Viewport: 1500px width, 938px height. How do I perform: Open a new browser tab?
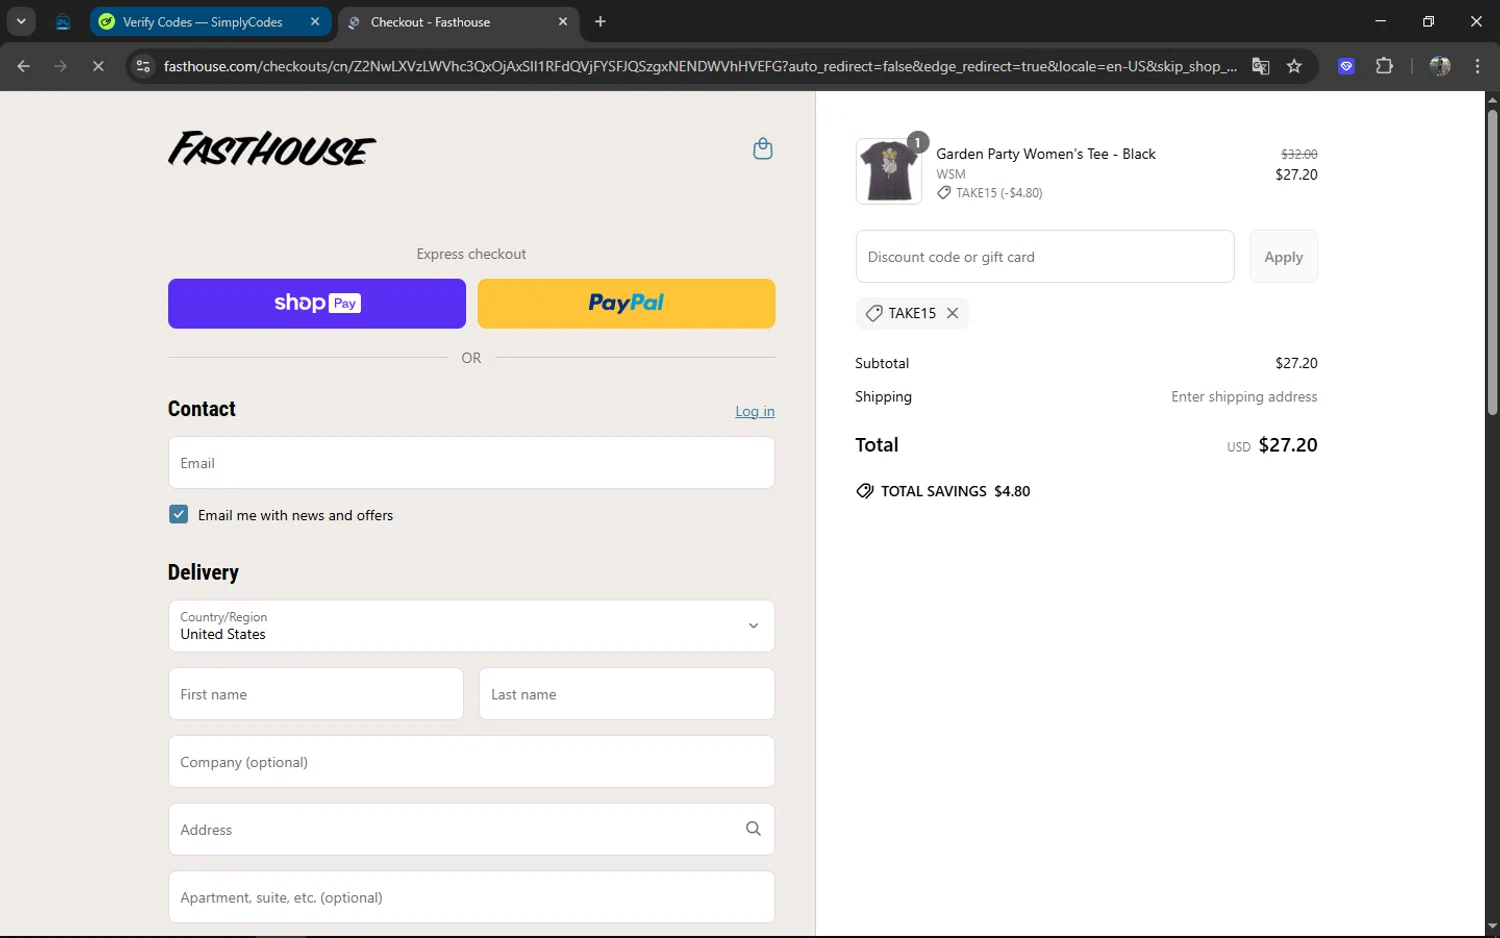tap(600, 22)
